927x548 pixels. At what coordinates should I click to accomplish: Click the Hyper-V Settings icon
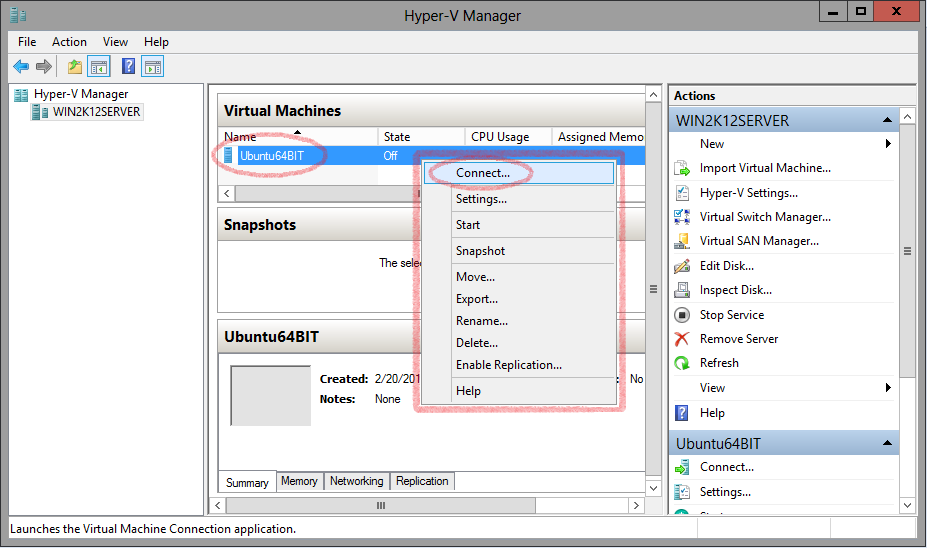pyautogui.click(x=682, y=193)
